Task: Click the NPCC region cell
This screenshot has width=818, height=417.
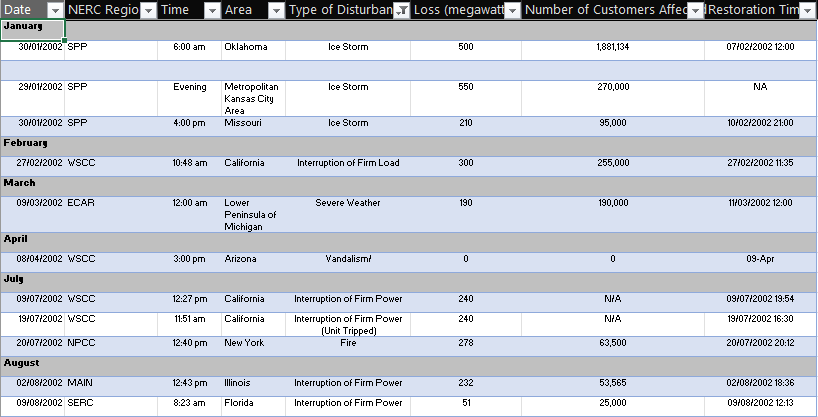Action: pyautogui.click(x=111, y=347)
